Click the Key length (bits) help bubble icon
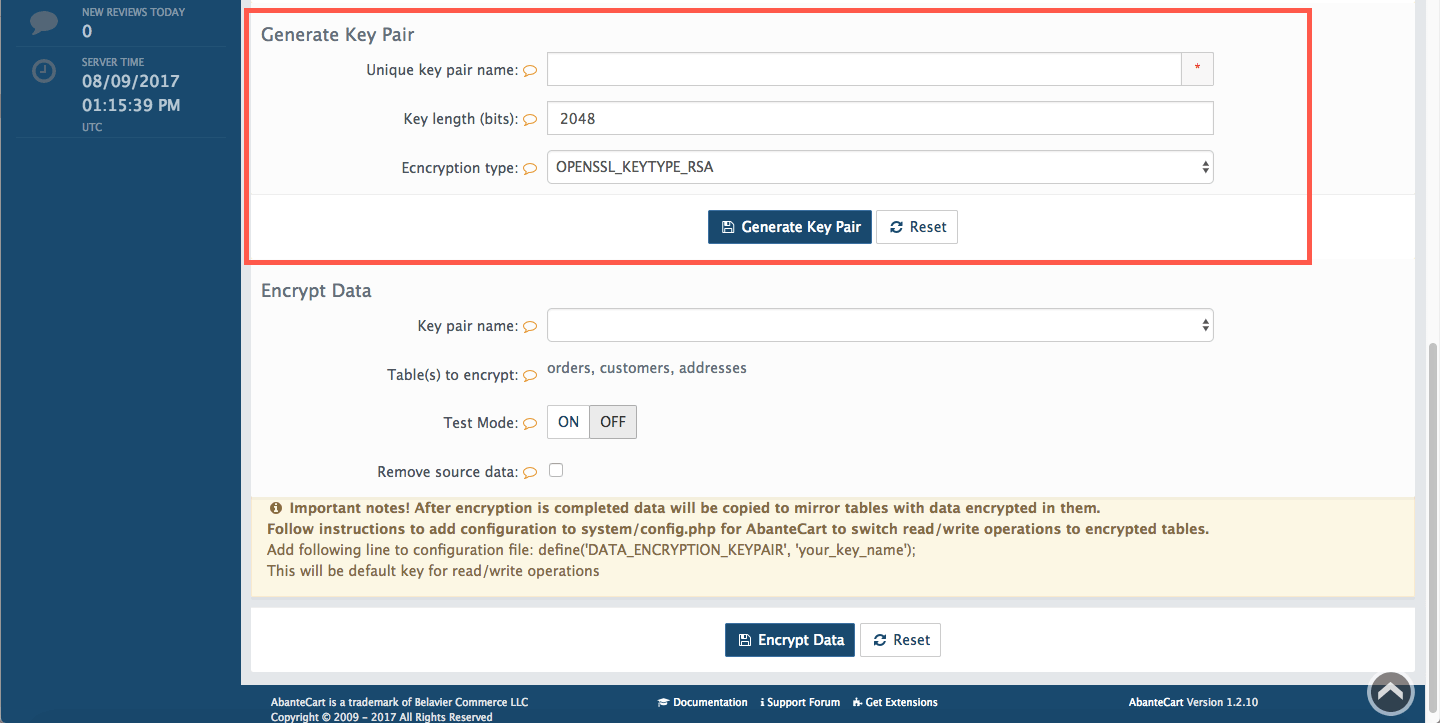 click(530, 119)
